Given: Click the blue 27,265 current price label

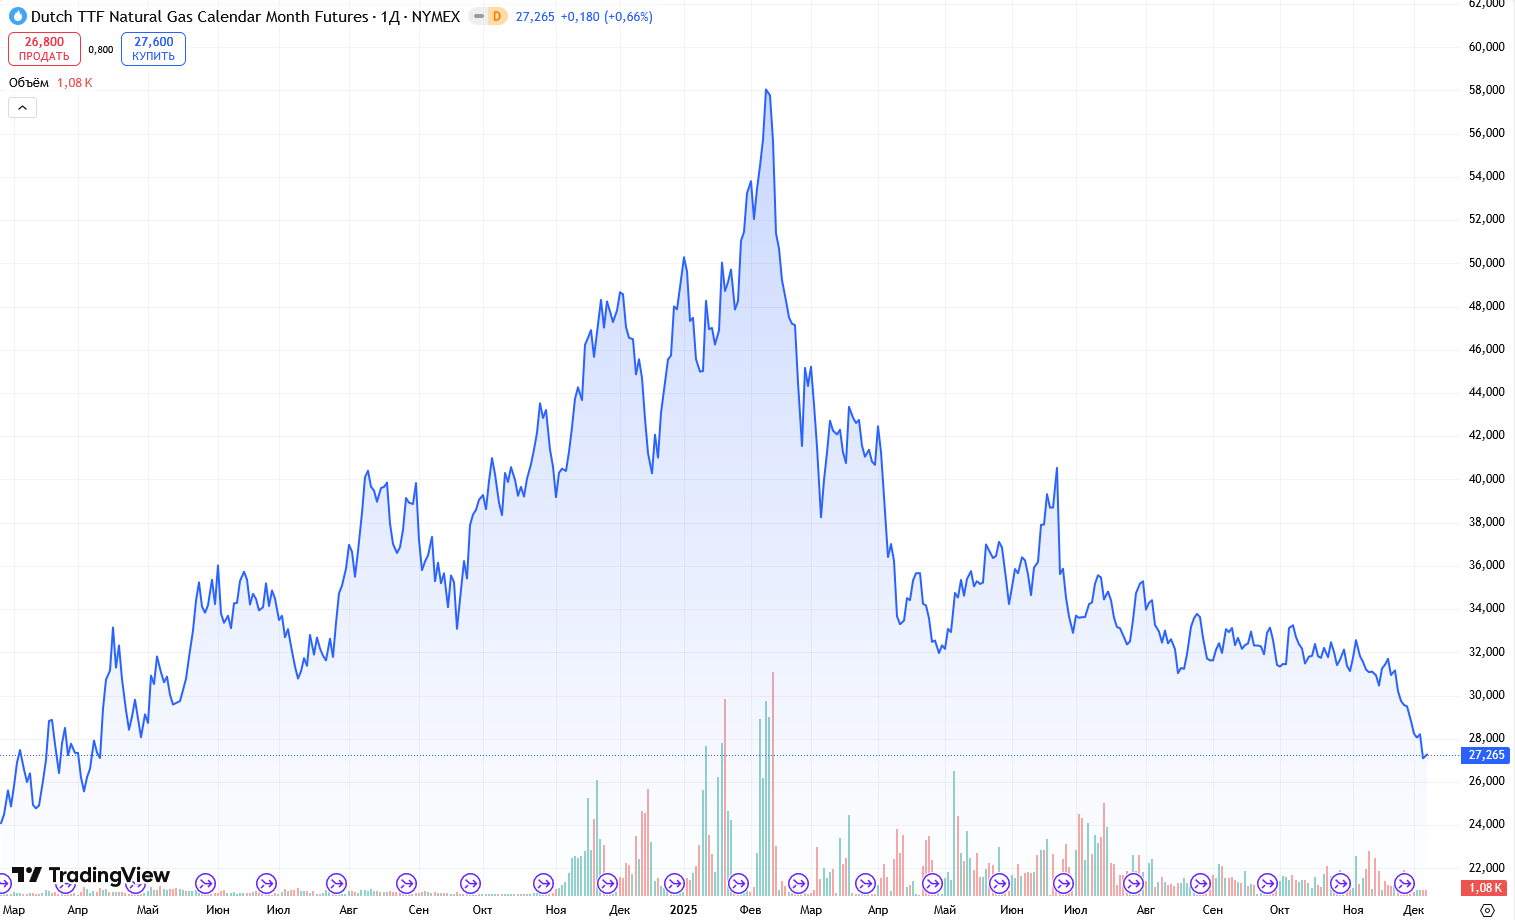Looking at the screenshot, I should click(1486, 755).
